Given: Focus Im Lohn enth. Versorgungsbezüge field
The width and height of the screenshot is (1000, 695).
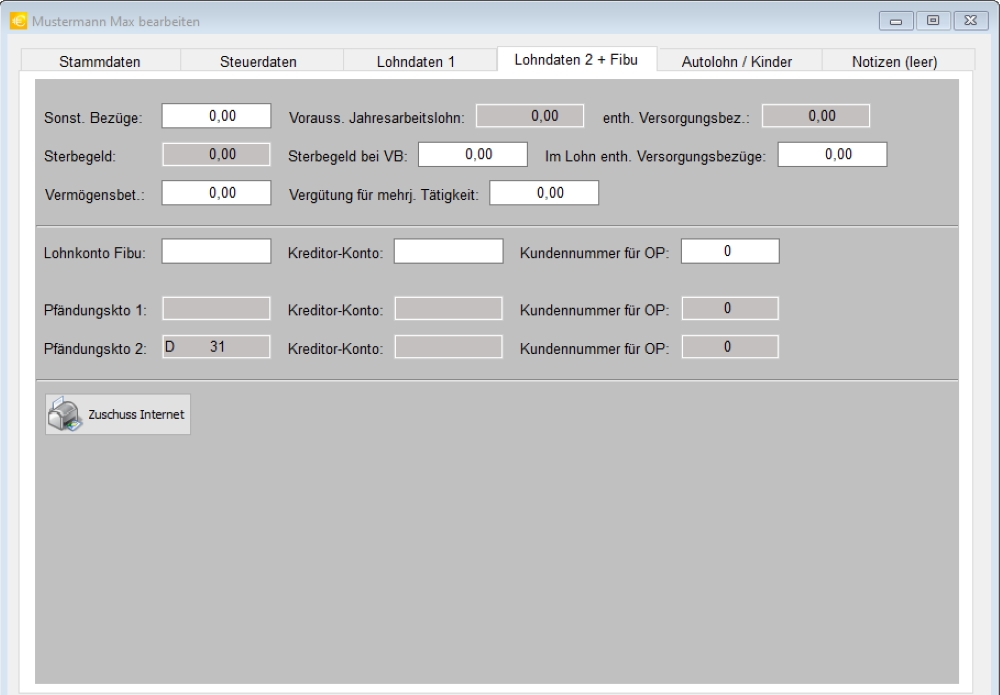Looking at the screenshot, I should coord(832,154).
